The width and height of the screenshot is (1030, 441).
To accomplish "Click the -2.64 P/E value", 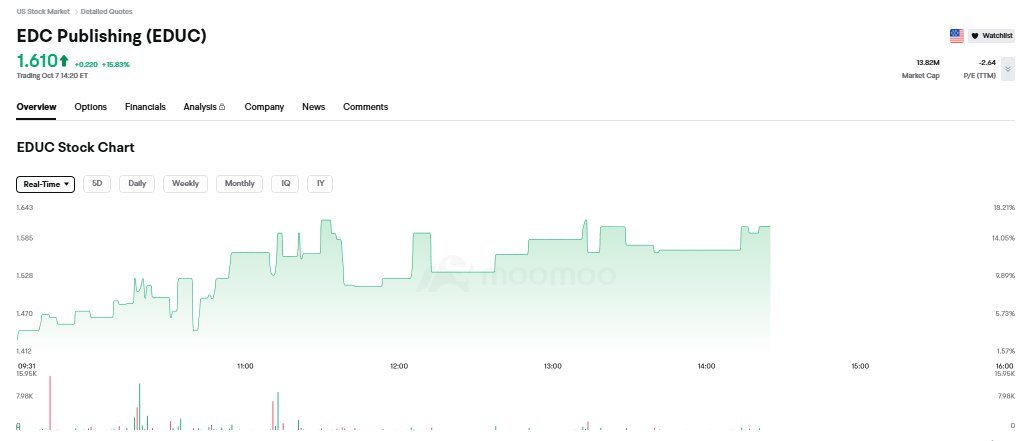I will (987, 62).
